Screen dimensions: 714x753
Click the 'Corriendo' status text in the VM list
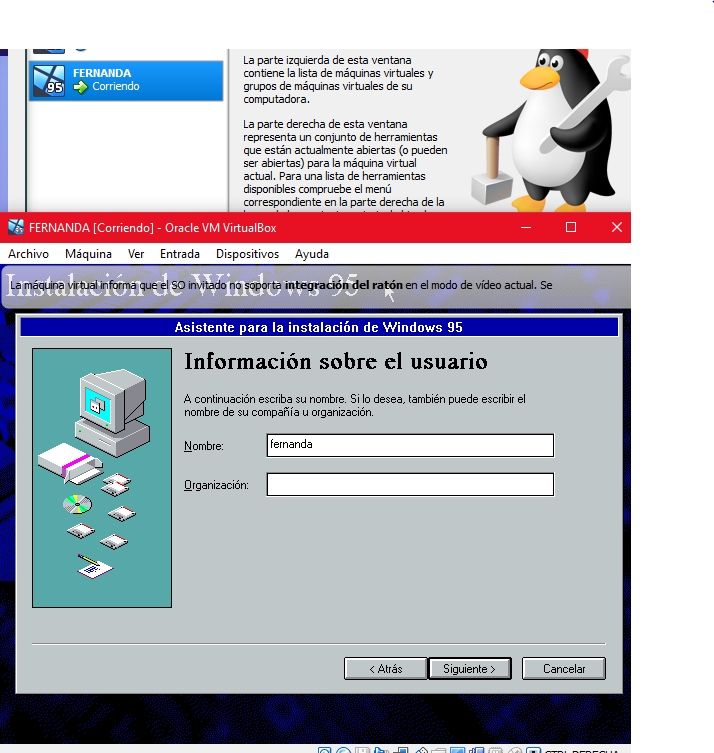coord(116,86)
